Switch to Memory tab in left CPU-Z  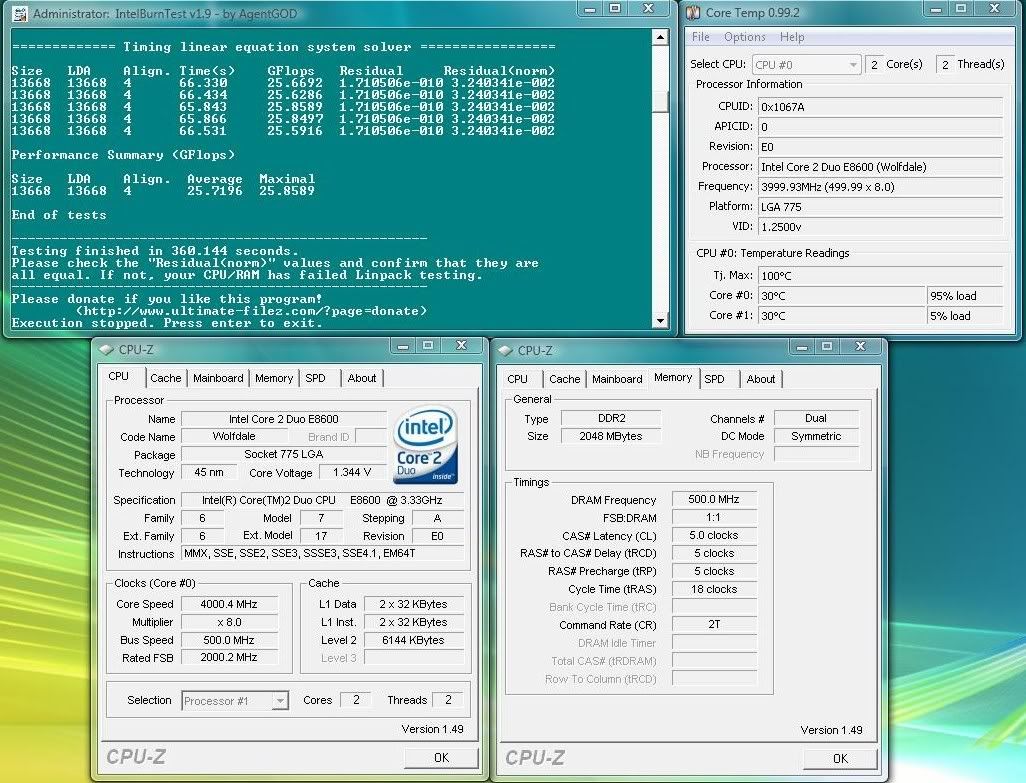[x=274, y=378]
